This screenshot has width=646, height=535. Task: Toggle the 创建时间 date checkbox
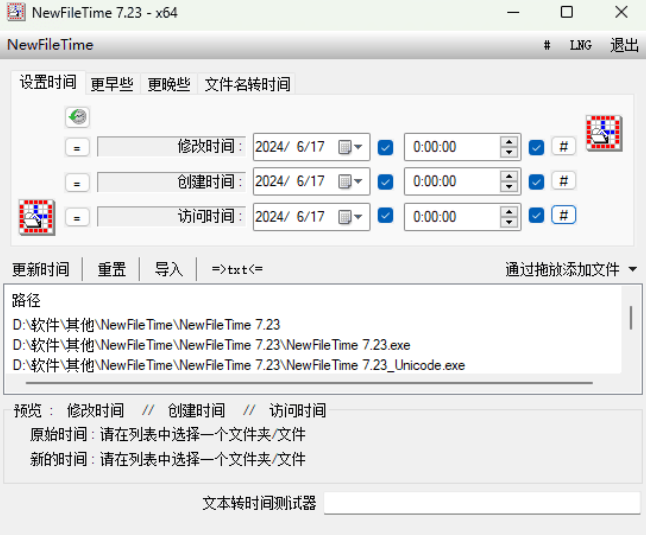(x=385, y=182)
